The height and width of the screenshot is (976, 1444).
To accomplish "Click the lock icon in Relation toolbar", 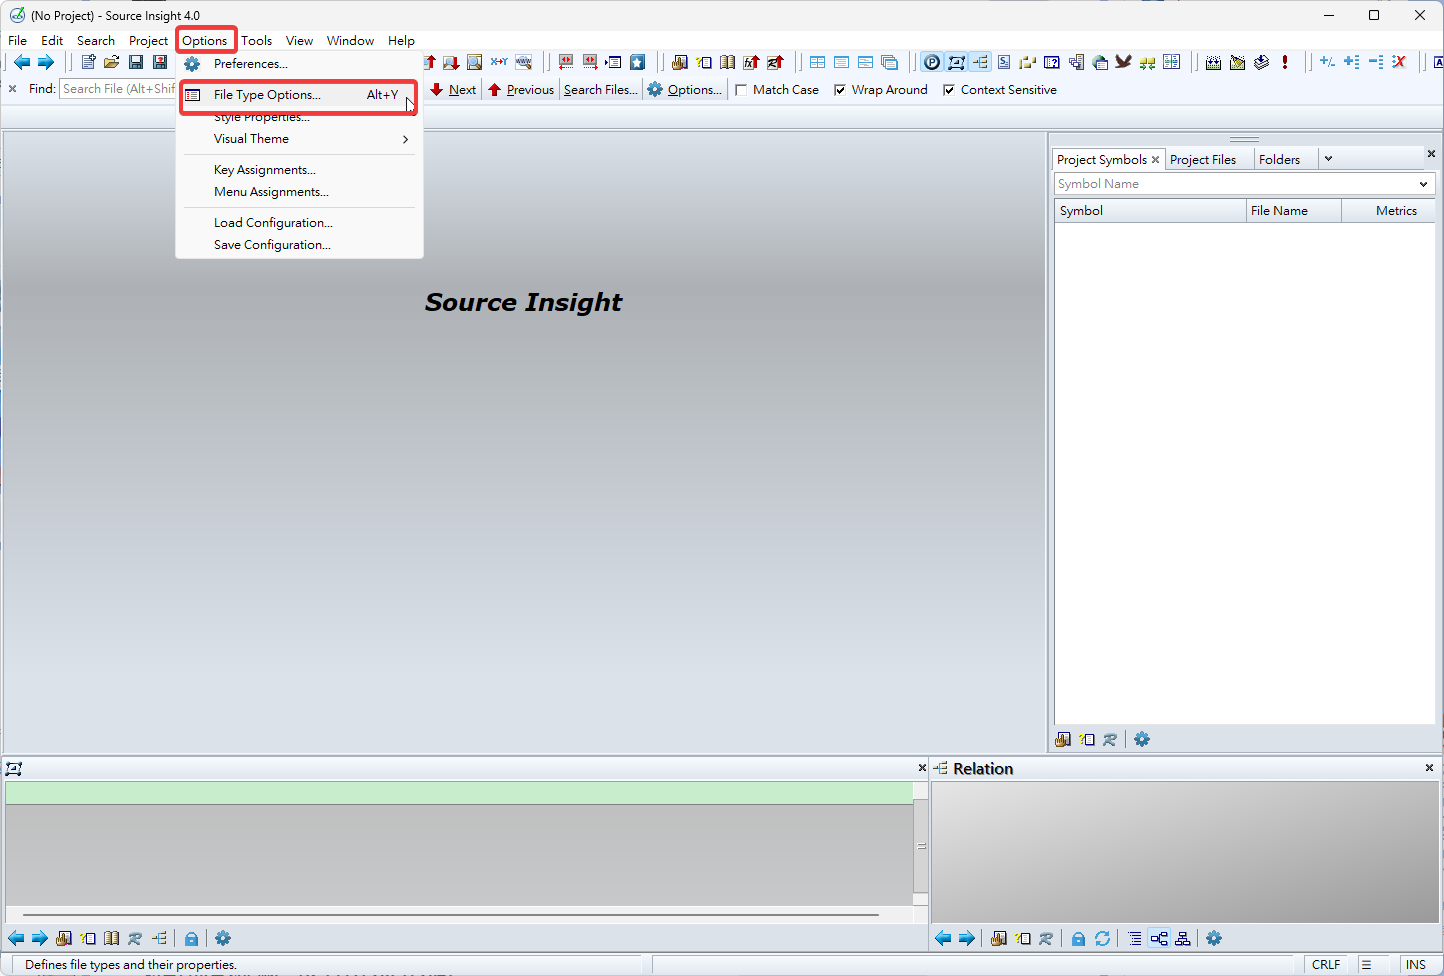I will tap(1078, 938).
